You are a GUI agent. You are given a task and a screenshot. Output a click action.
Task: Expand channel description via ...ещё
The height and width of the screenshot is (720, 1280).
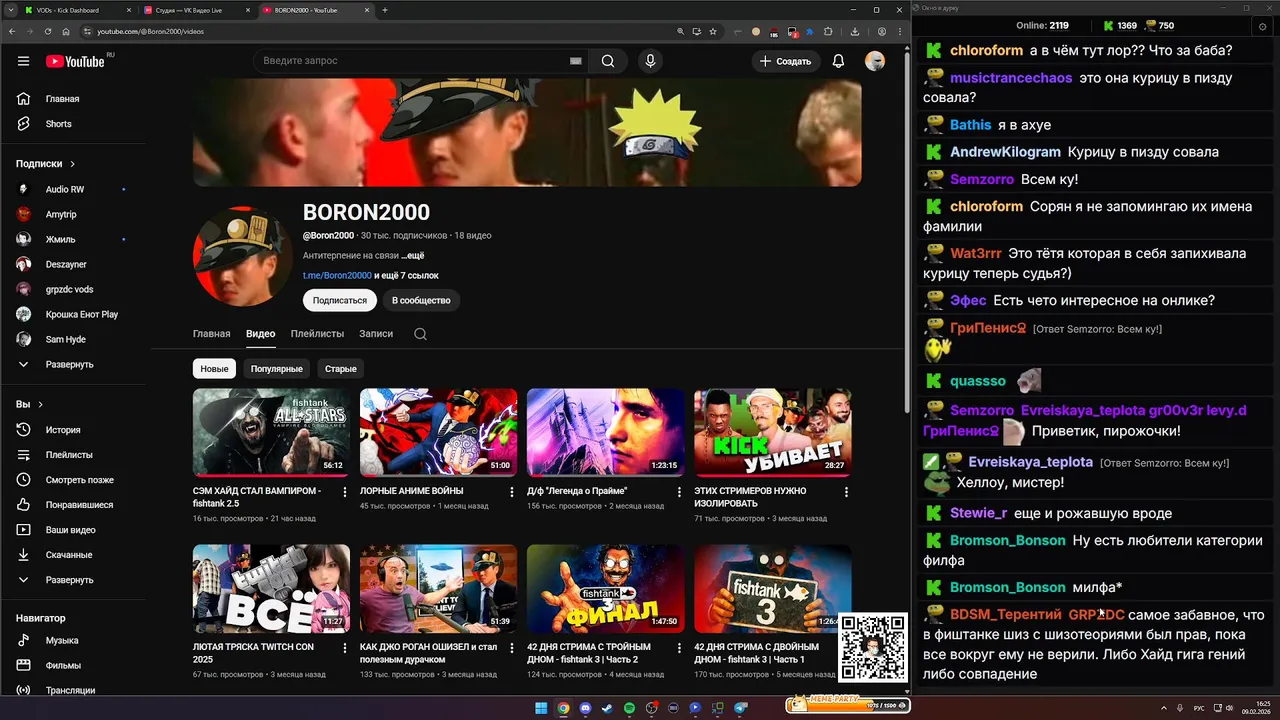413,256
